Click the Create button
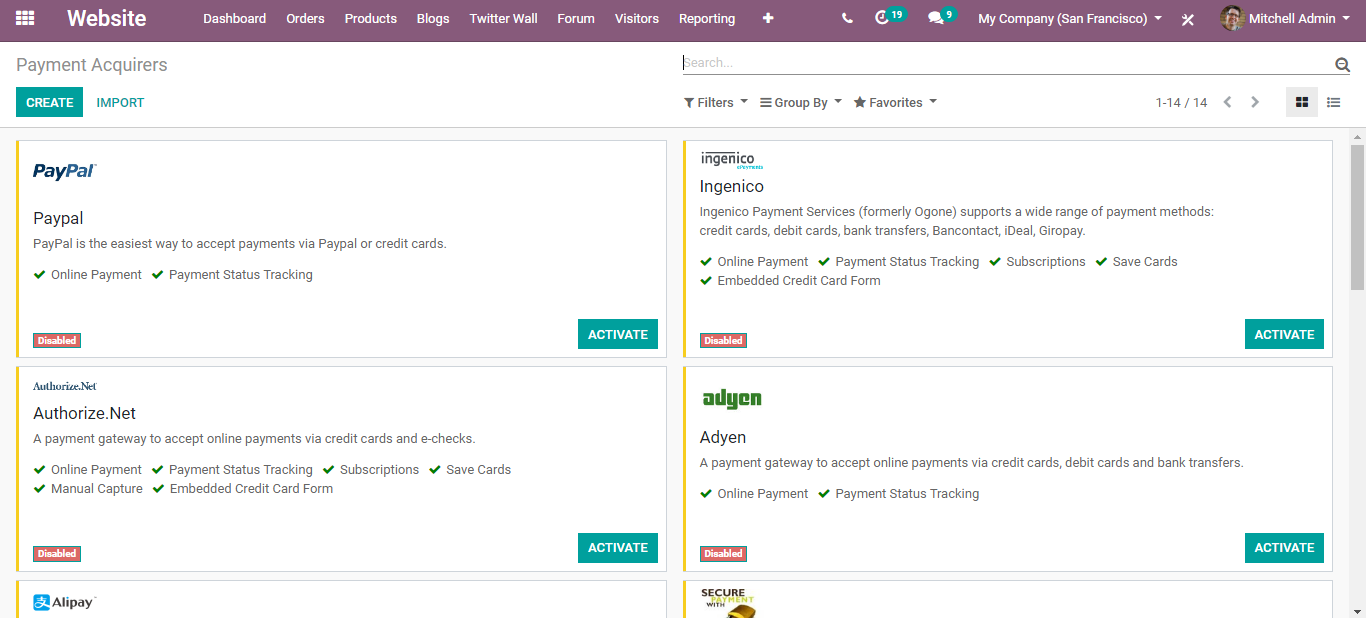 pyautogui.click(x=50, y=102)
